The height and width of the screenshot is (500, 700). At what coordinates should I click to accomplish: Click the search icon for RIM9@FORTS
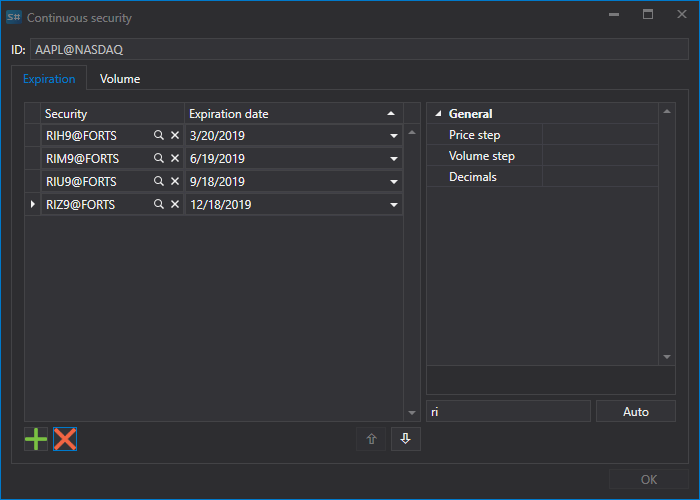[x=158, y=158]
